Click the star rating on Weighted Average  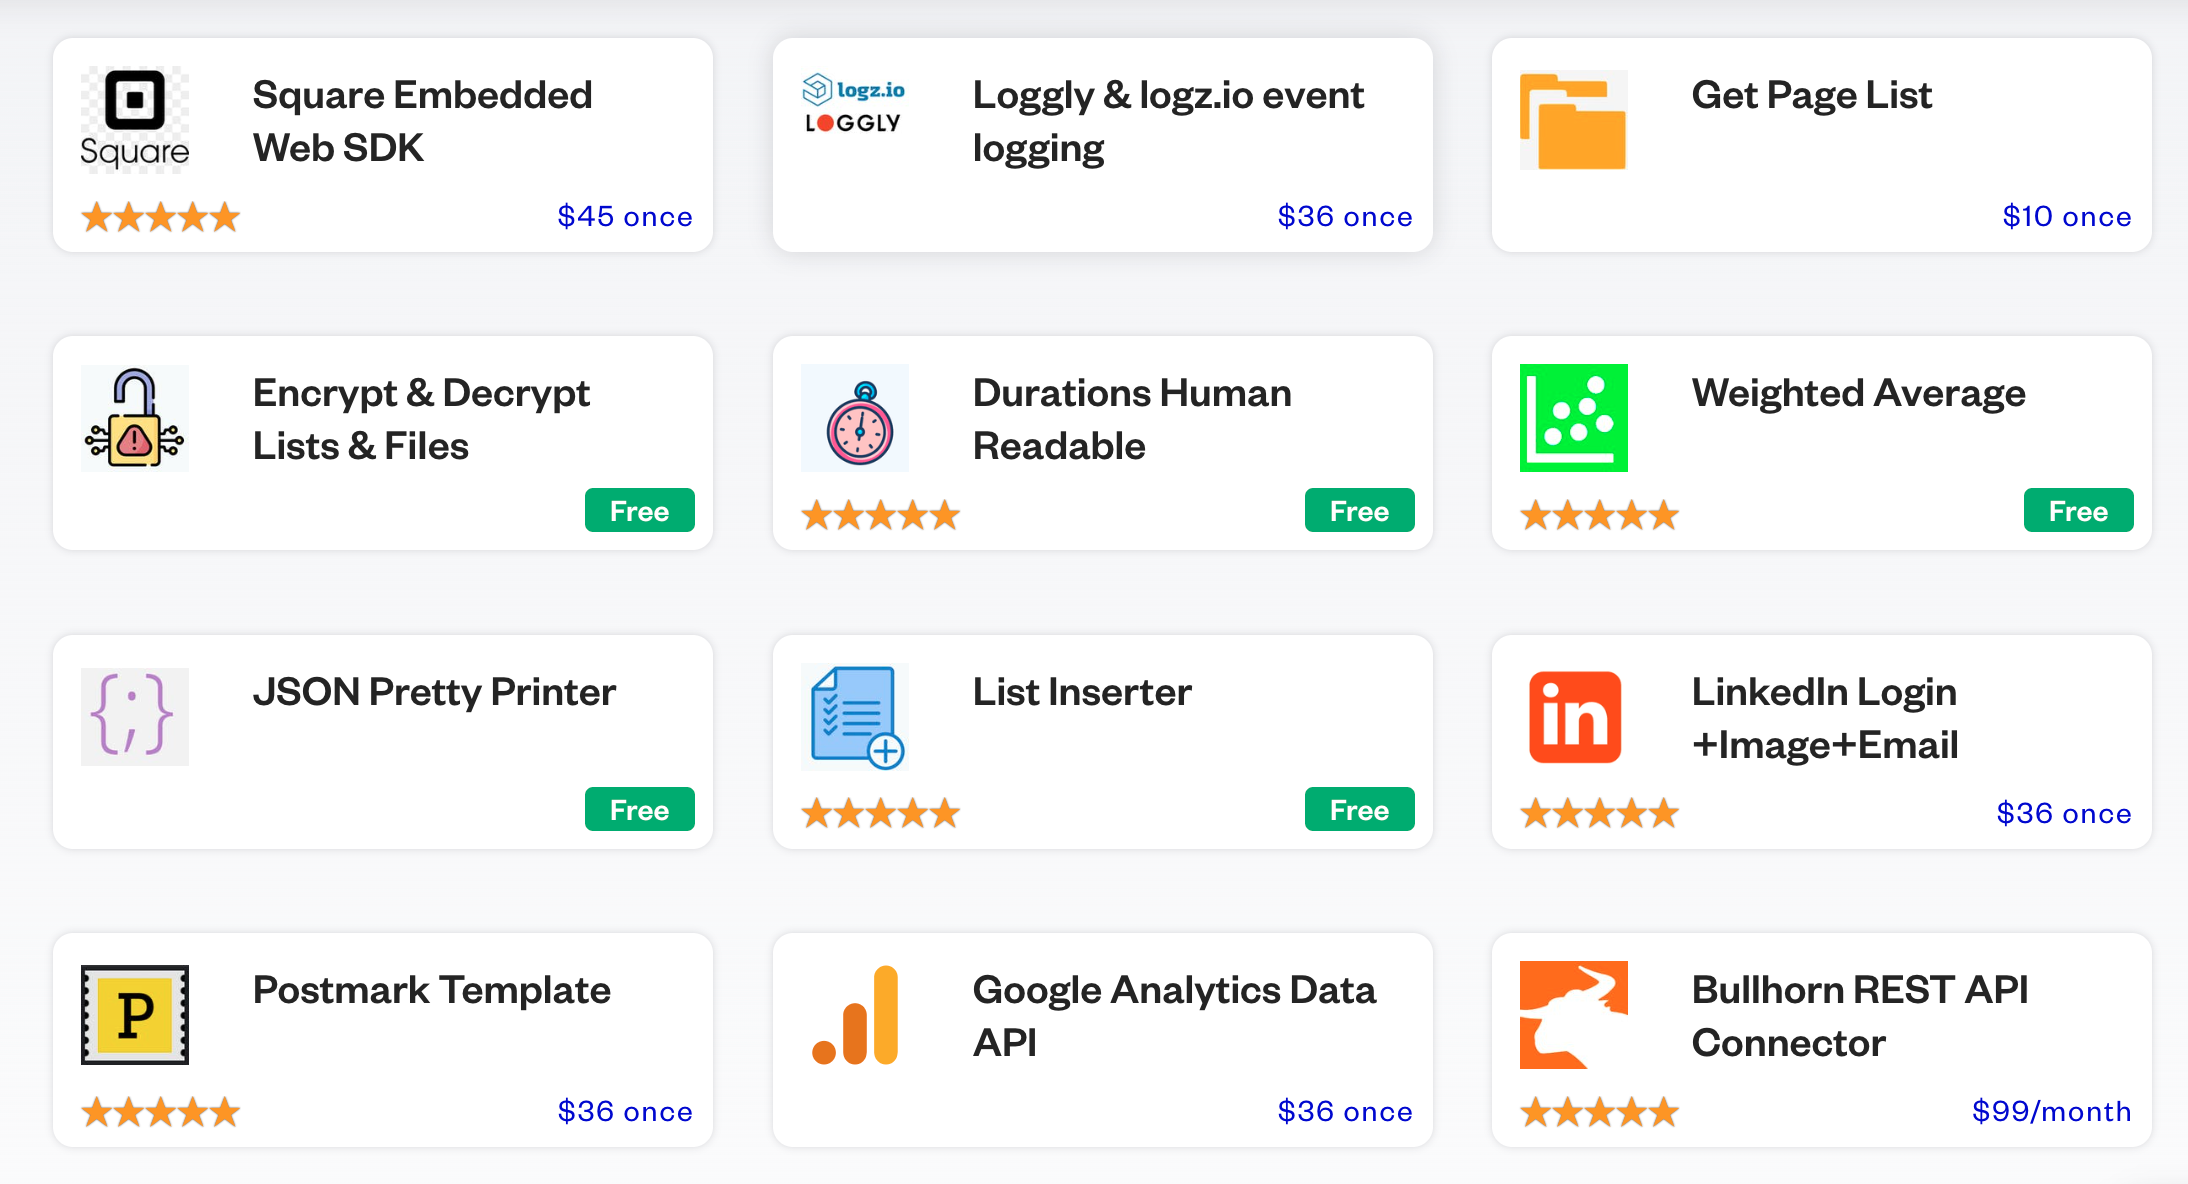coord(1599,515)
